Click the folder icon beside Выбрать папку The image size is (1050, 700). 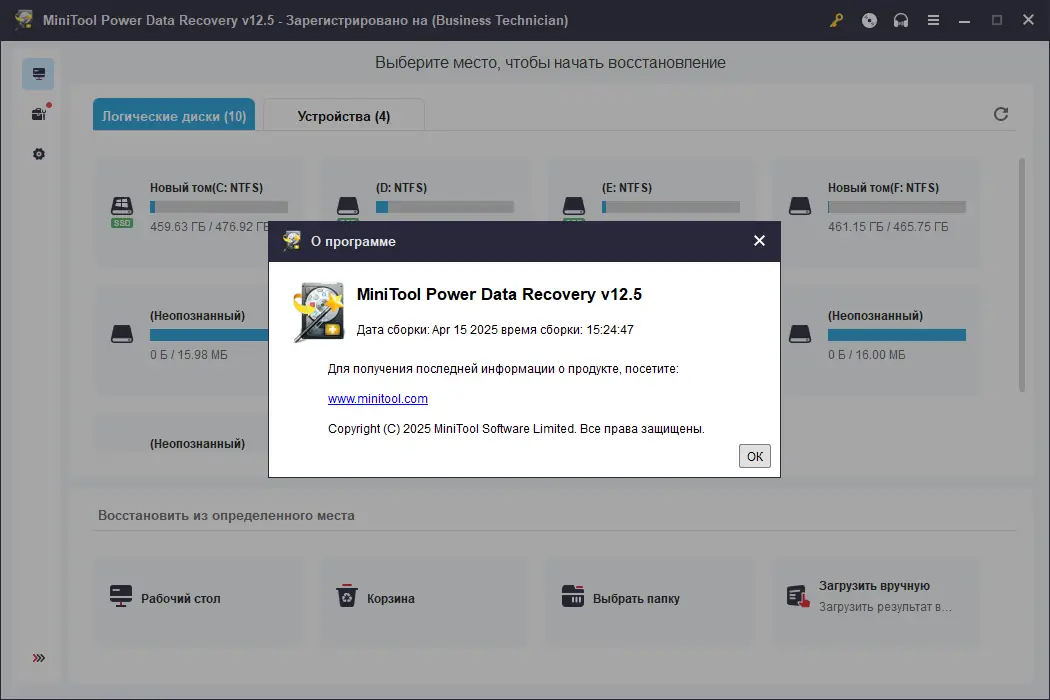click(573, 596)
